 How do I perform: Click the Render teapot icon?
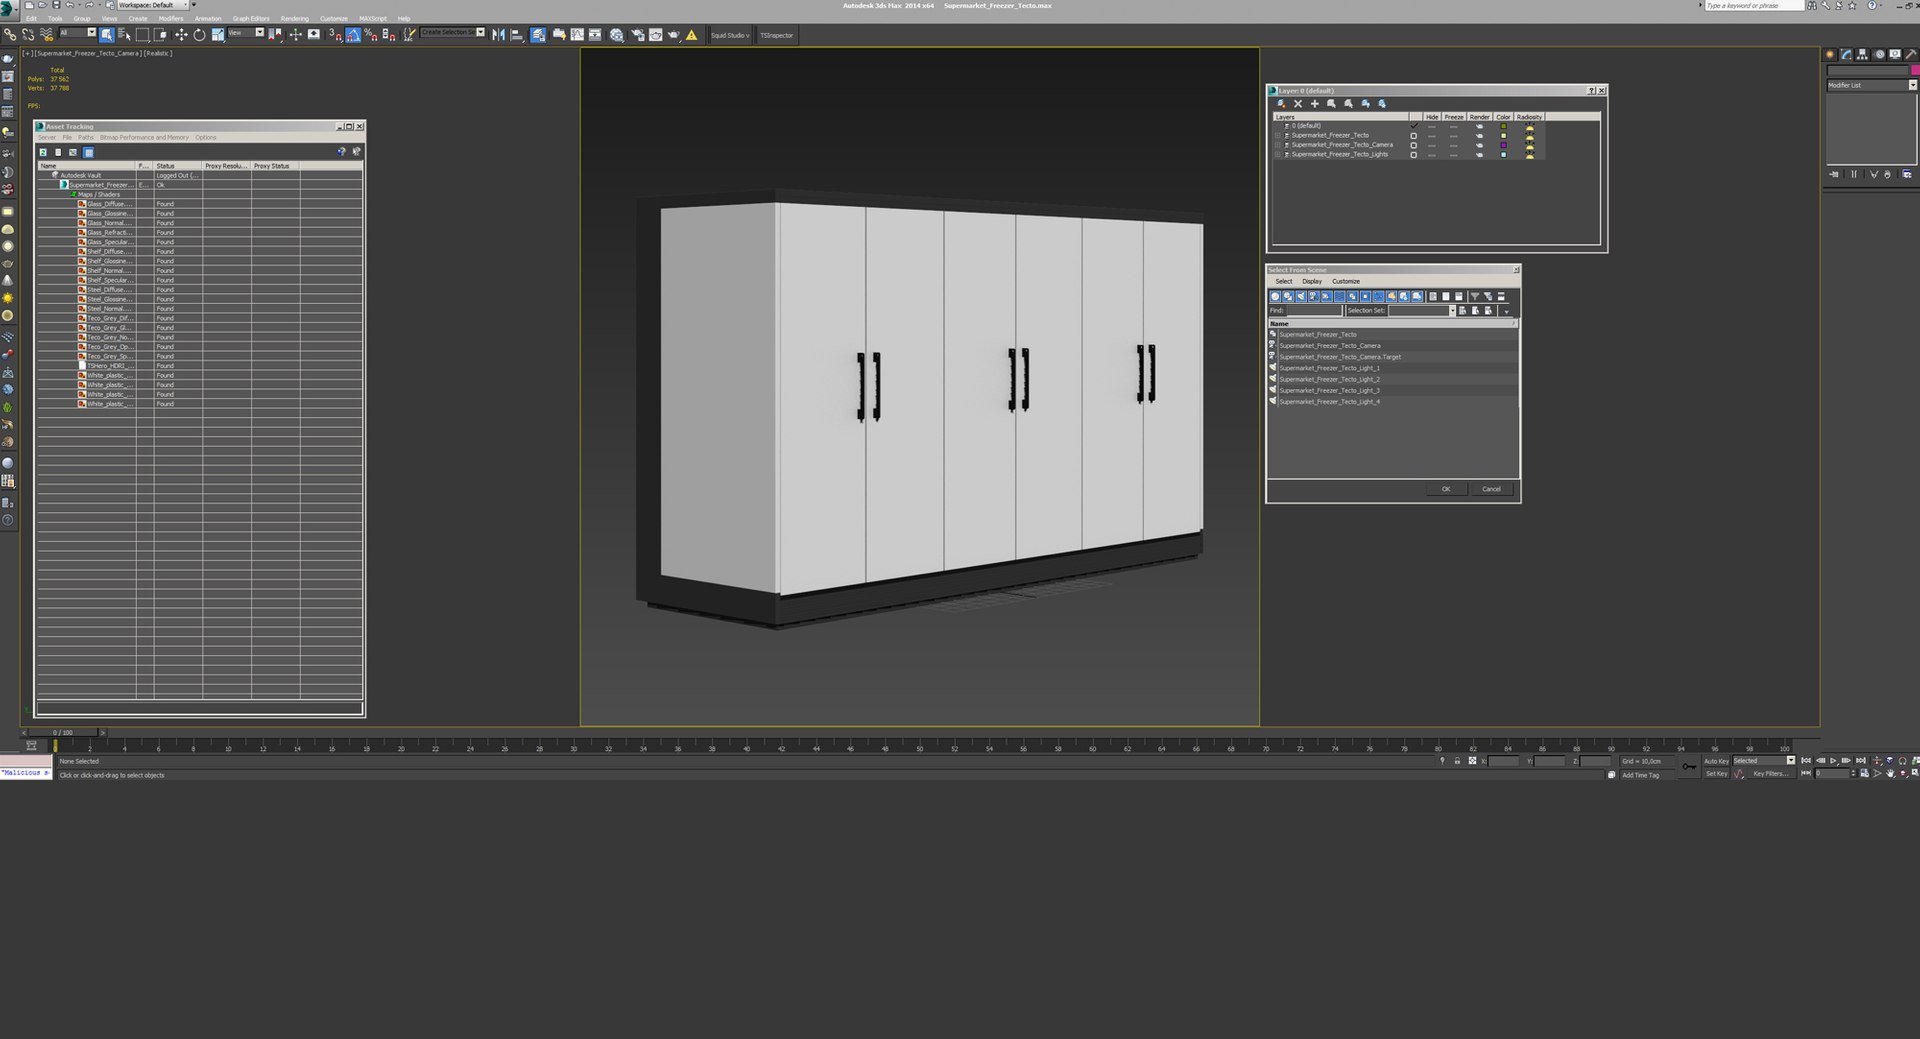pyautogui.click(x=674, y=35)
